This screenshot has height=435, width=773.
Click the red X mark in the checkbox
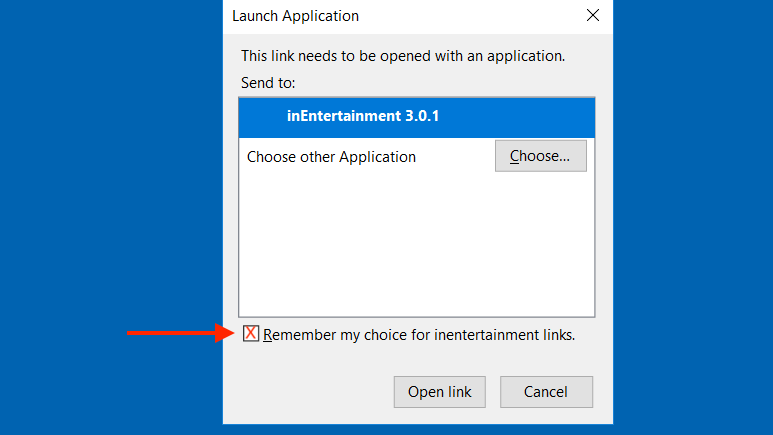coord(250,333)
